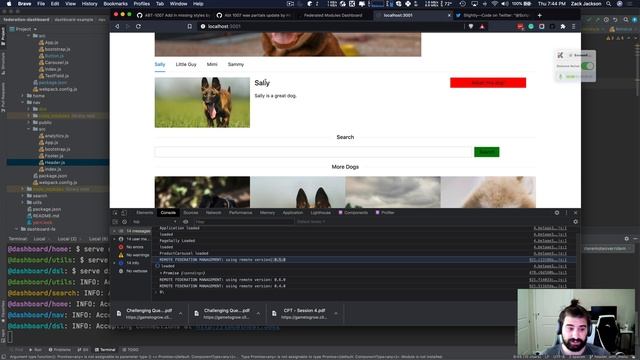Open the Brave Rewards triangle icon
The width and height of the screenshot is (640, 360).
(x=482, y=26)
